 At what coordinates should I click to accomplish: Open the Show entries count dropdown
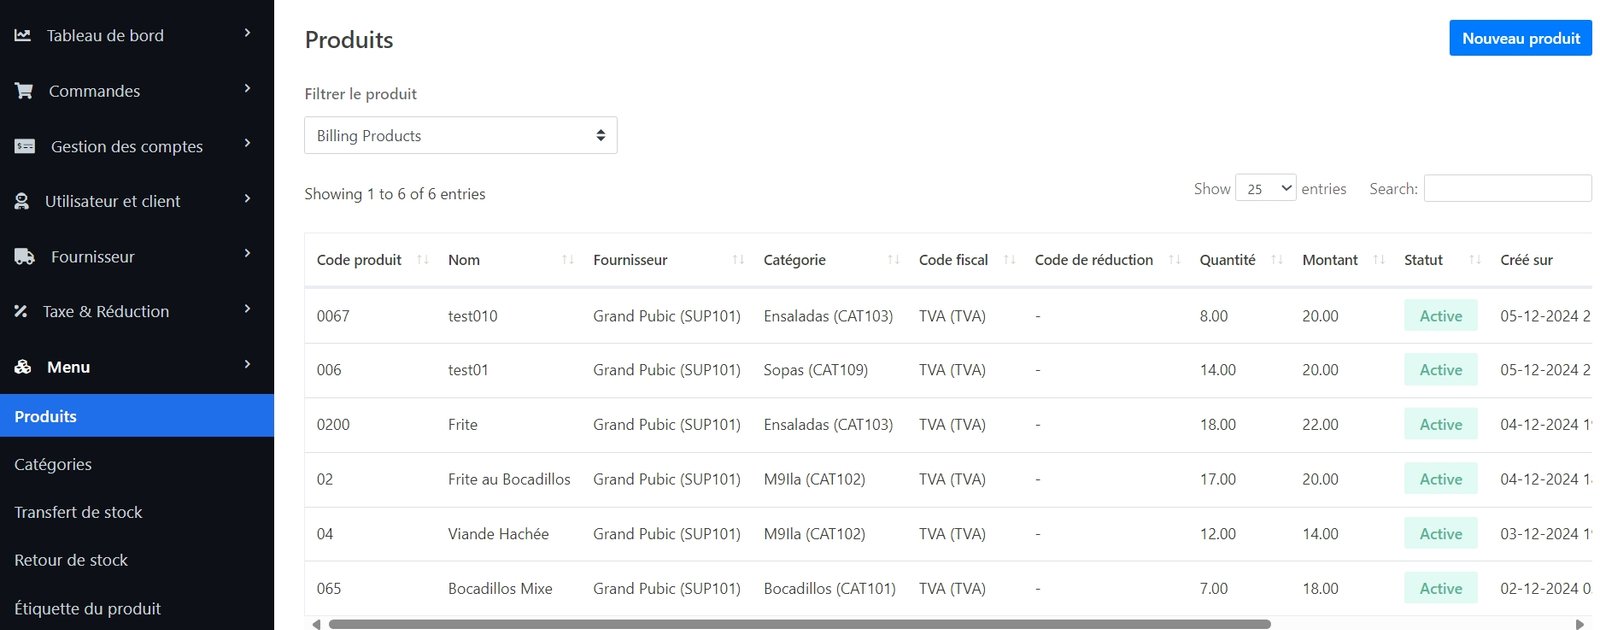coord(1265,189)
